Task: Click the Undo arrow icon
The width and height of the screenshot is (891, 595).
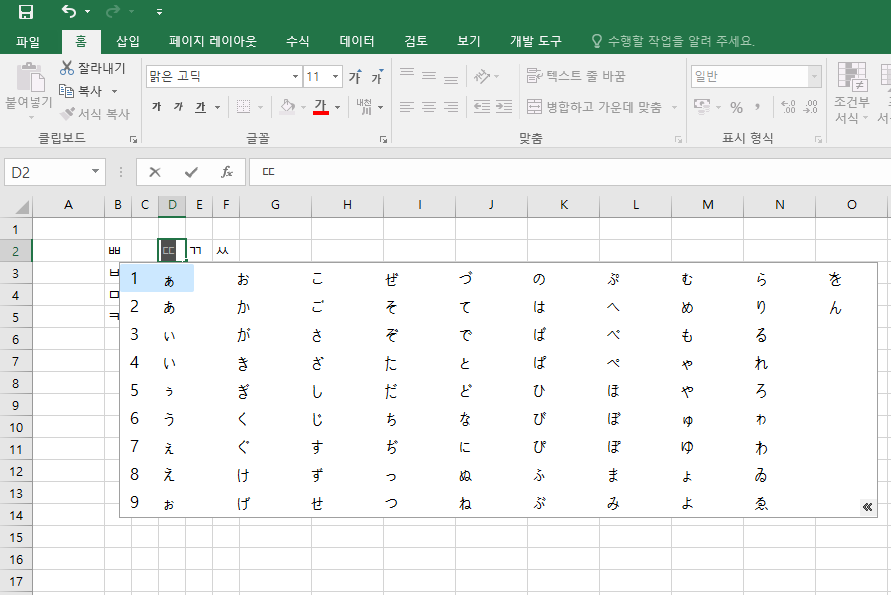Action: coord(69,11)
